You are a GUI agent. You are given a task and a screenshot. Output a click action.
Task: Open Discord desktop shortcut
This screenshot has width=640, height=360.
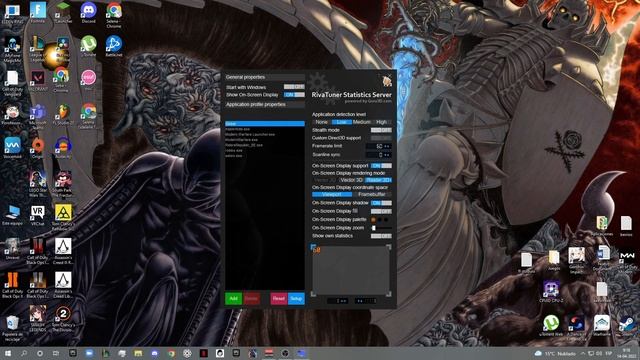point(88,13)
